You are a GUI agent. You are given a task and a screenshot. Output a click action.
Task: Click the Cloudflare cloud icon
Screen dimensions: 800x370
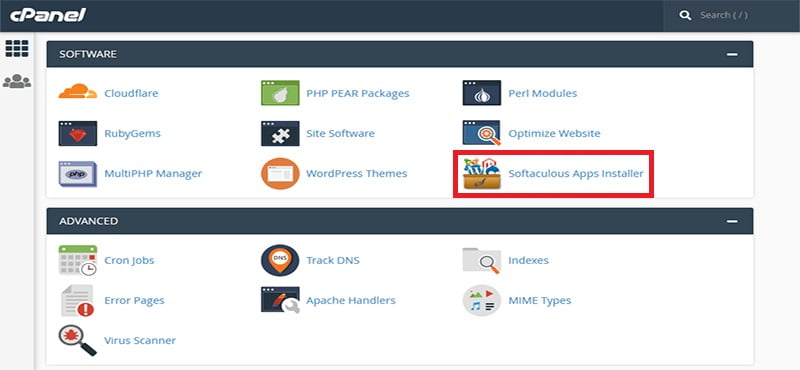[78, 92]
